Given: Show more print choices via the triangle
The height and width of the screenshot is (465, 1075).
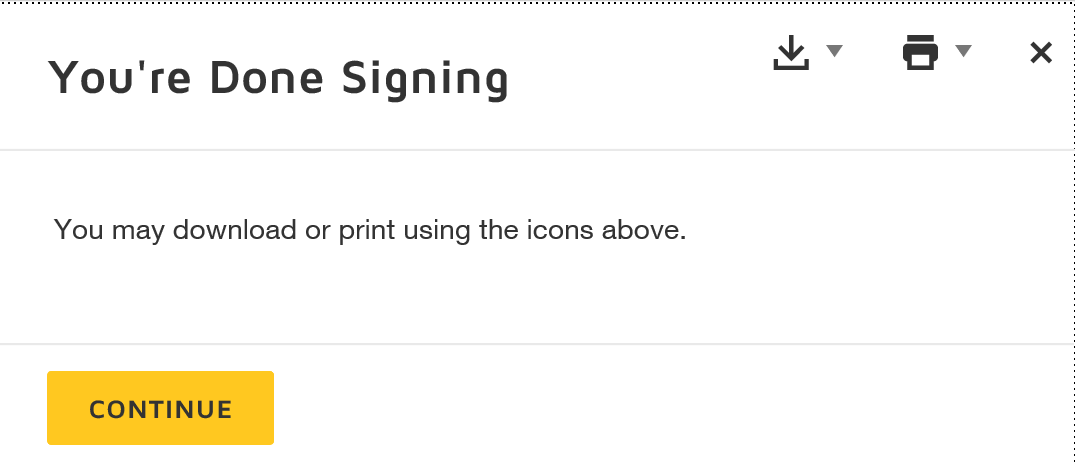Looking at the screenshot, I should click(x=963, y=52).
